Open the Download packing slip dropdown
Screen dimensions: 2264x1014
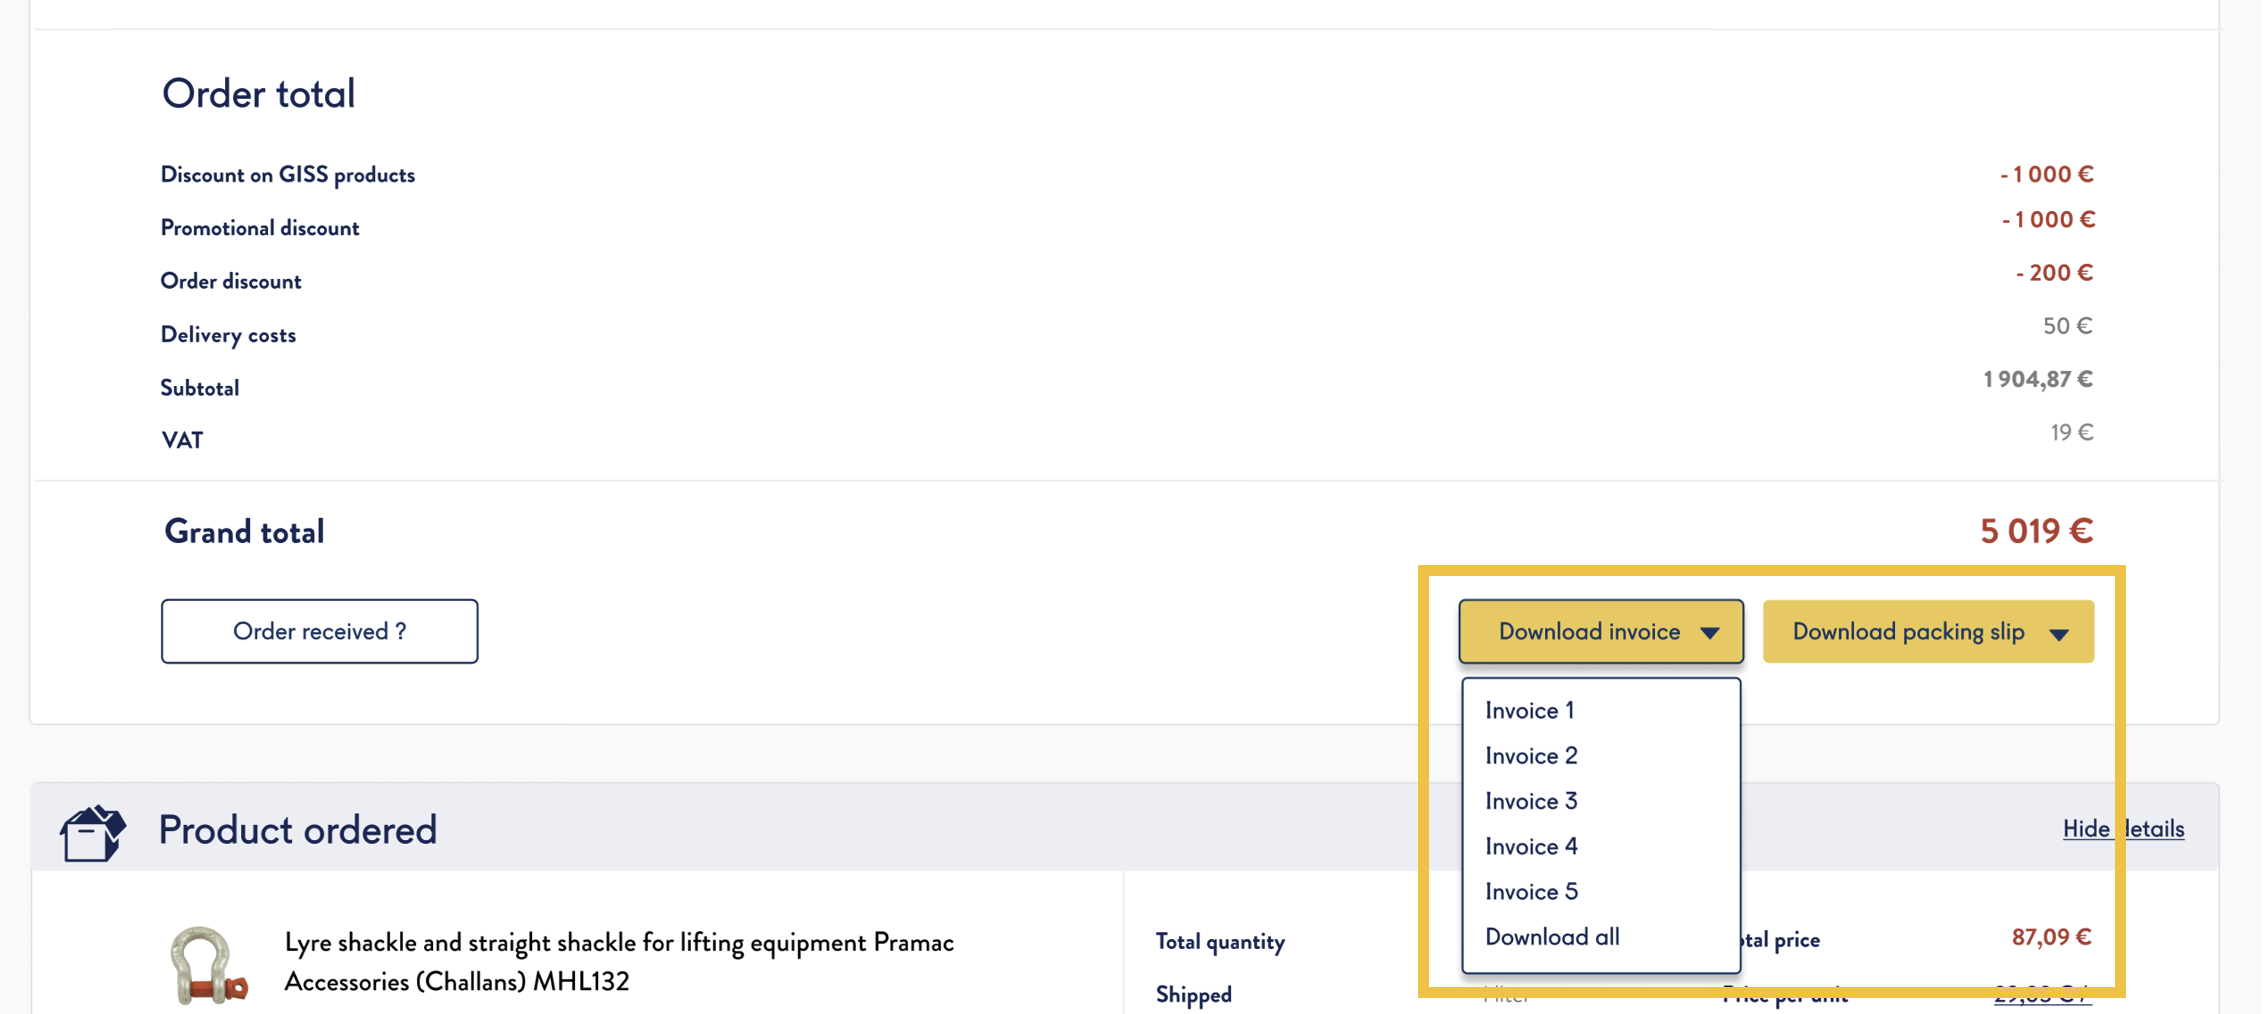(x=1927, y=631)
